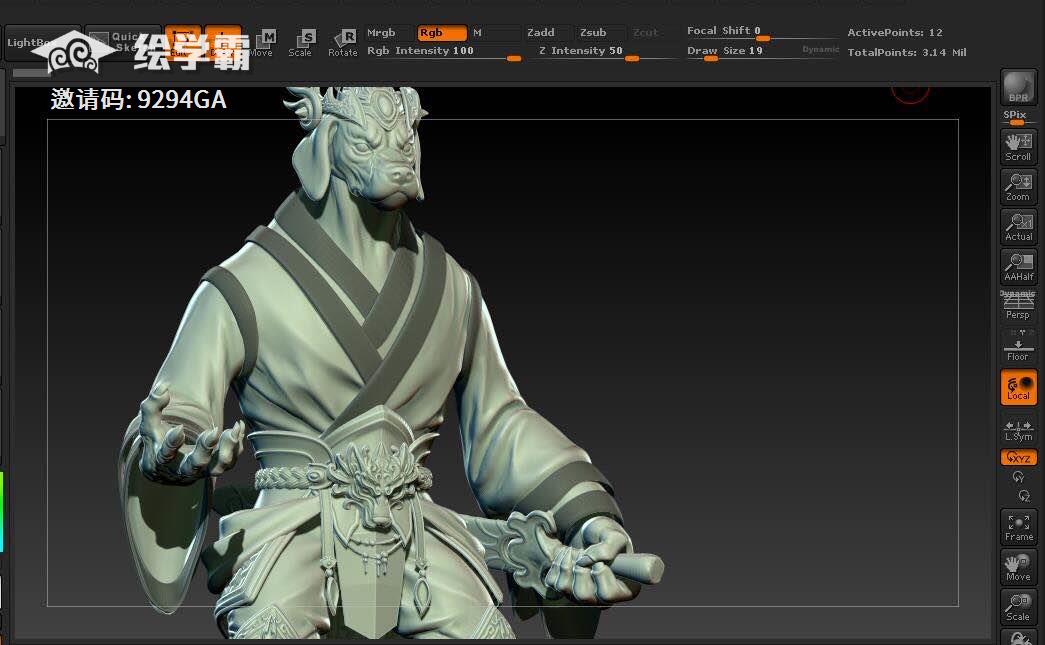Viewport: 1045px width, 645px height.
Task: Toggle Draw mode button
Action: tap(223, 43)
